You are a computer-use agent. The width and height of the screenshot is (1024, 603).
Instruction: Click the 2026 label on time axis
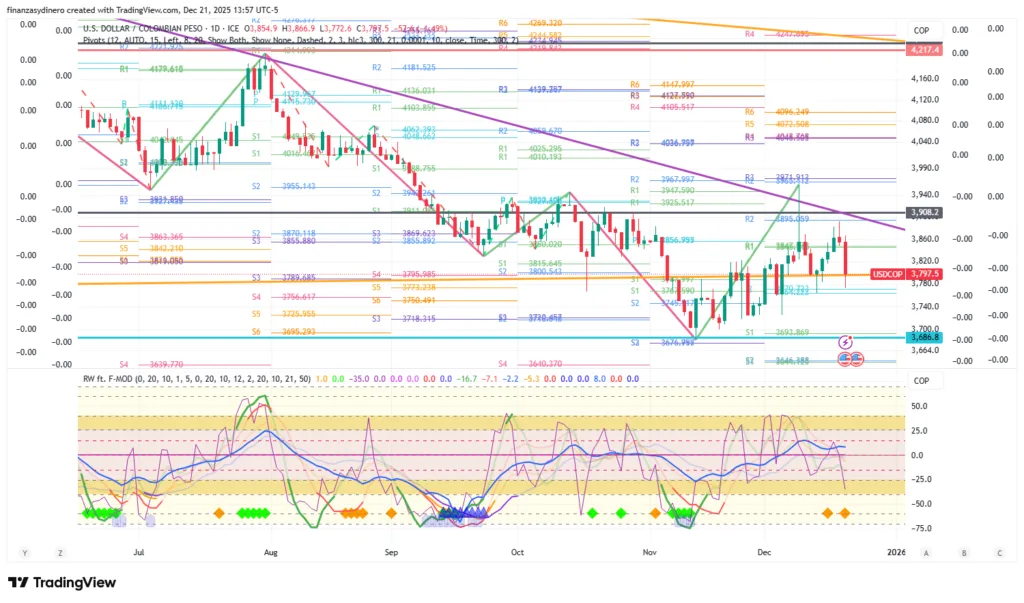(896, 551)
